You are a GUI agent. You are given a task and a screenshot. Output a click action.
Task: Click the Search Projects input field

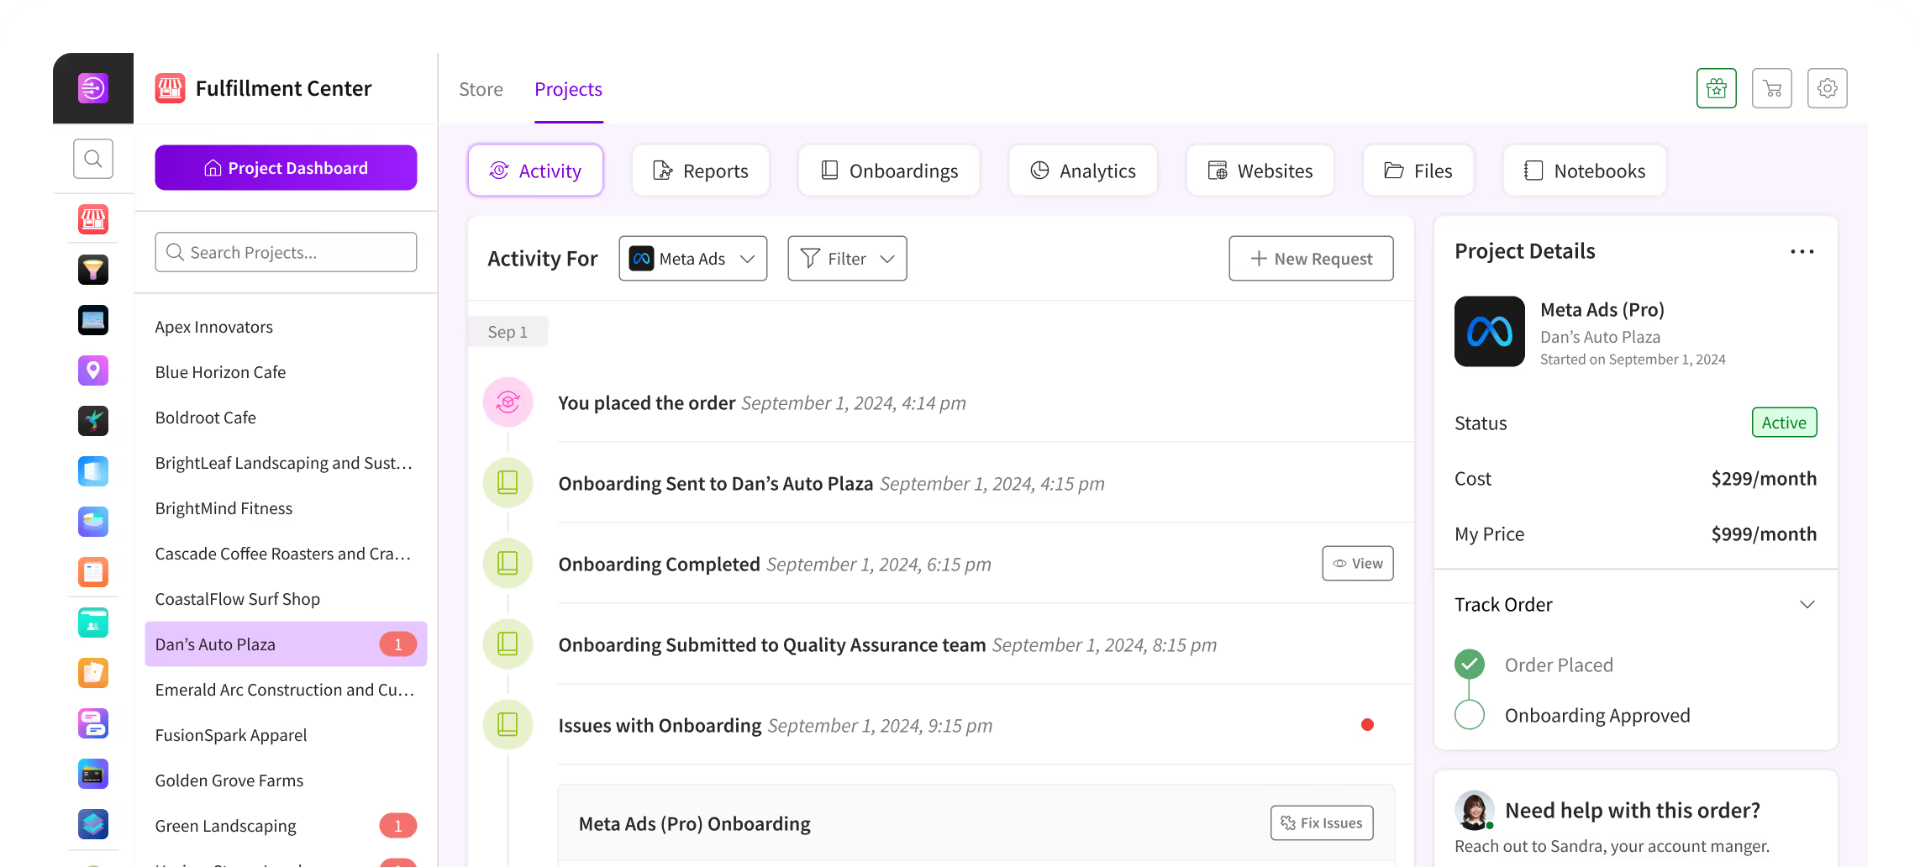click(286, 252)
